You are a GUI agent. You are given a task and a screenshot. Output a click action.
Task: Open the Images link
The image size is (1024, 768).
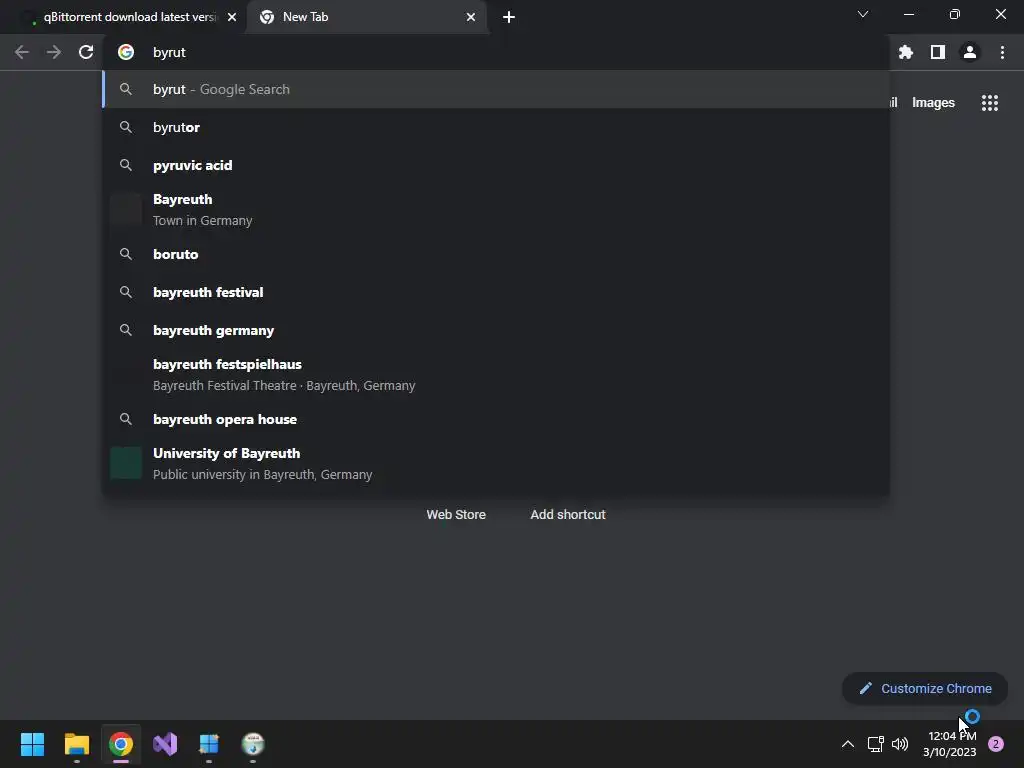933,103
